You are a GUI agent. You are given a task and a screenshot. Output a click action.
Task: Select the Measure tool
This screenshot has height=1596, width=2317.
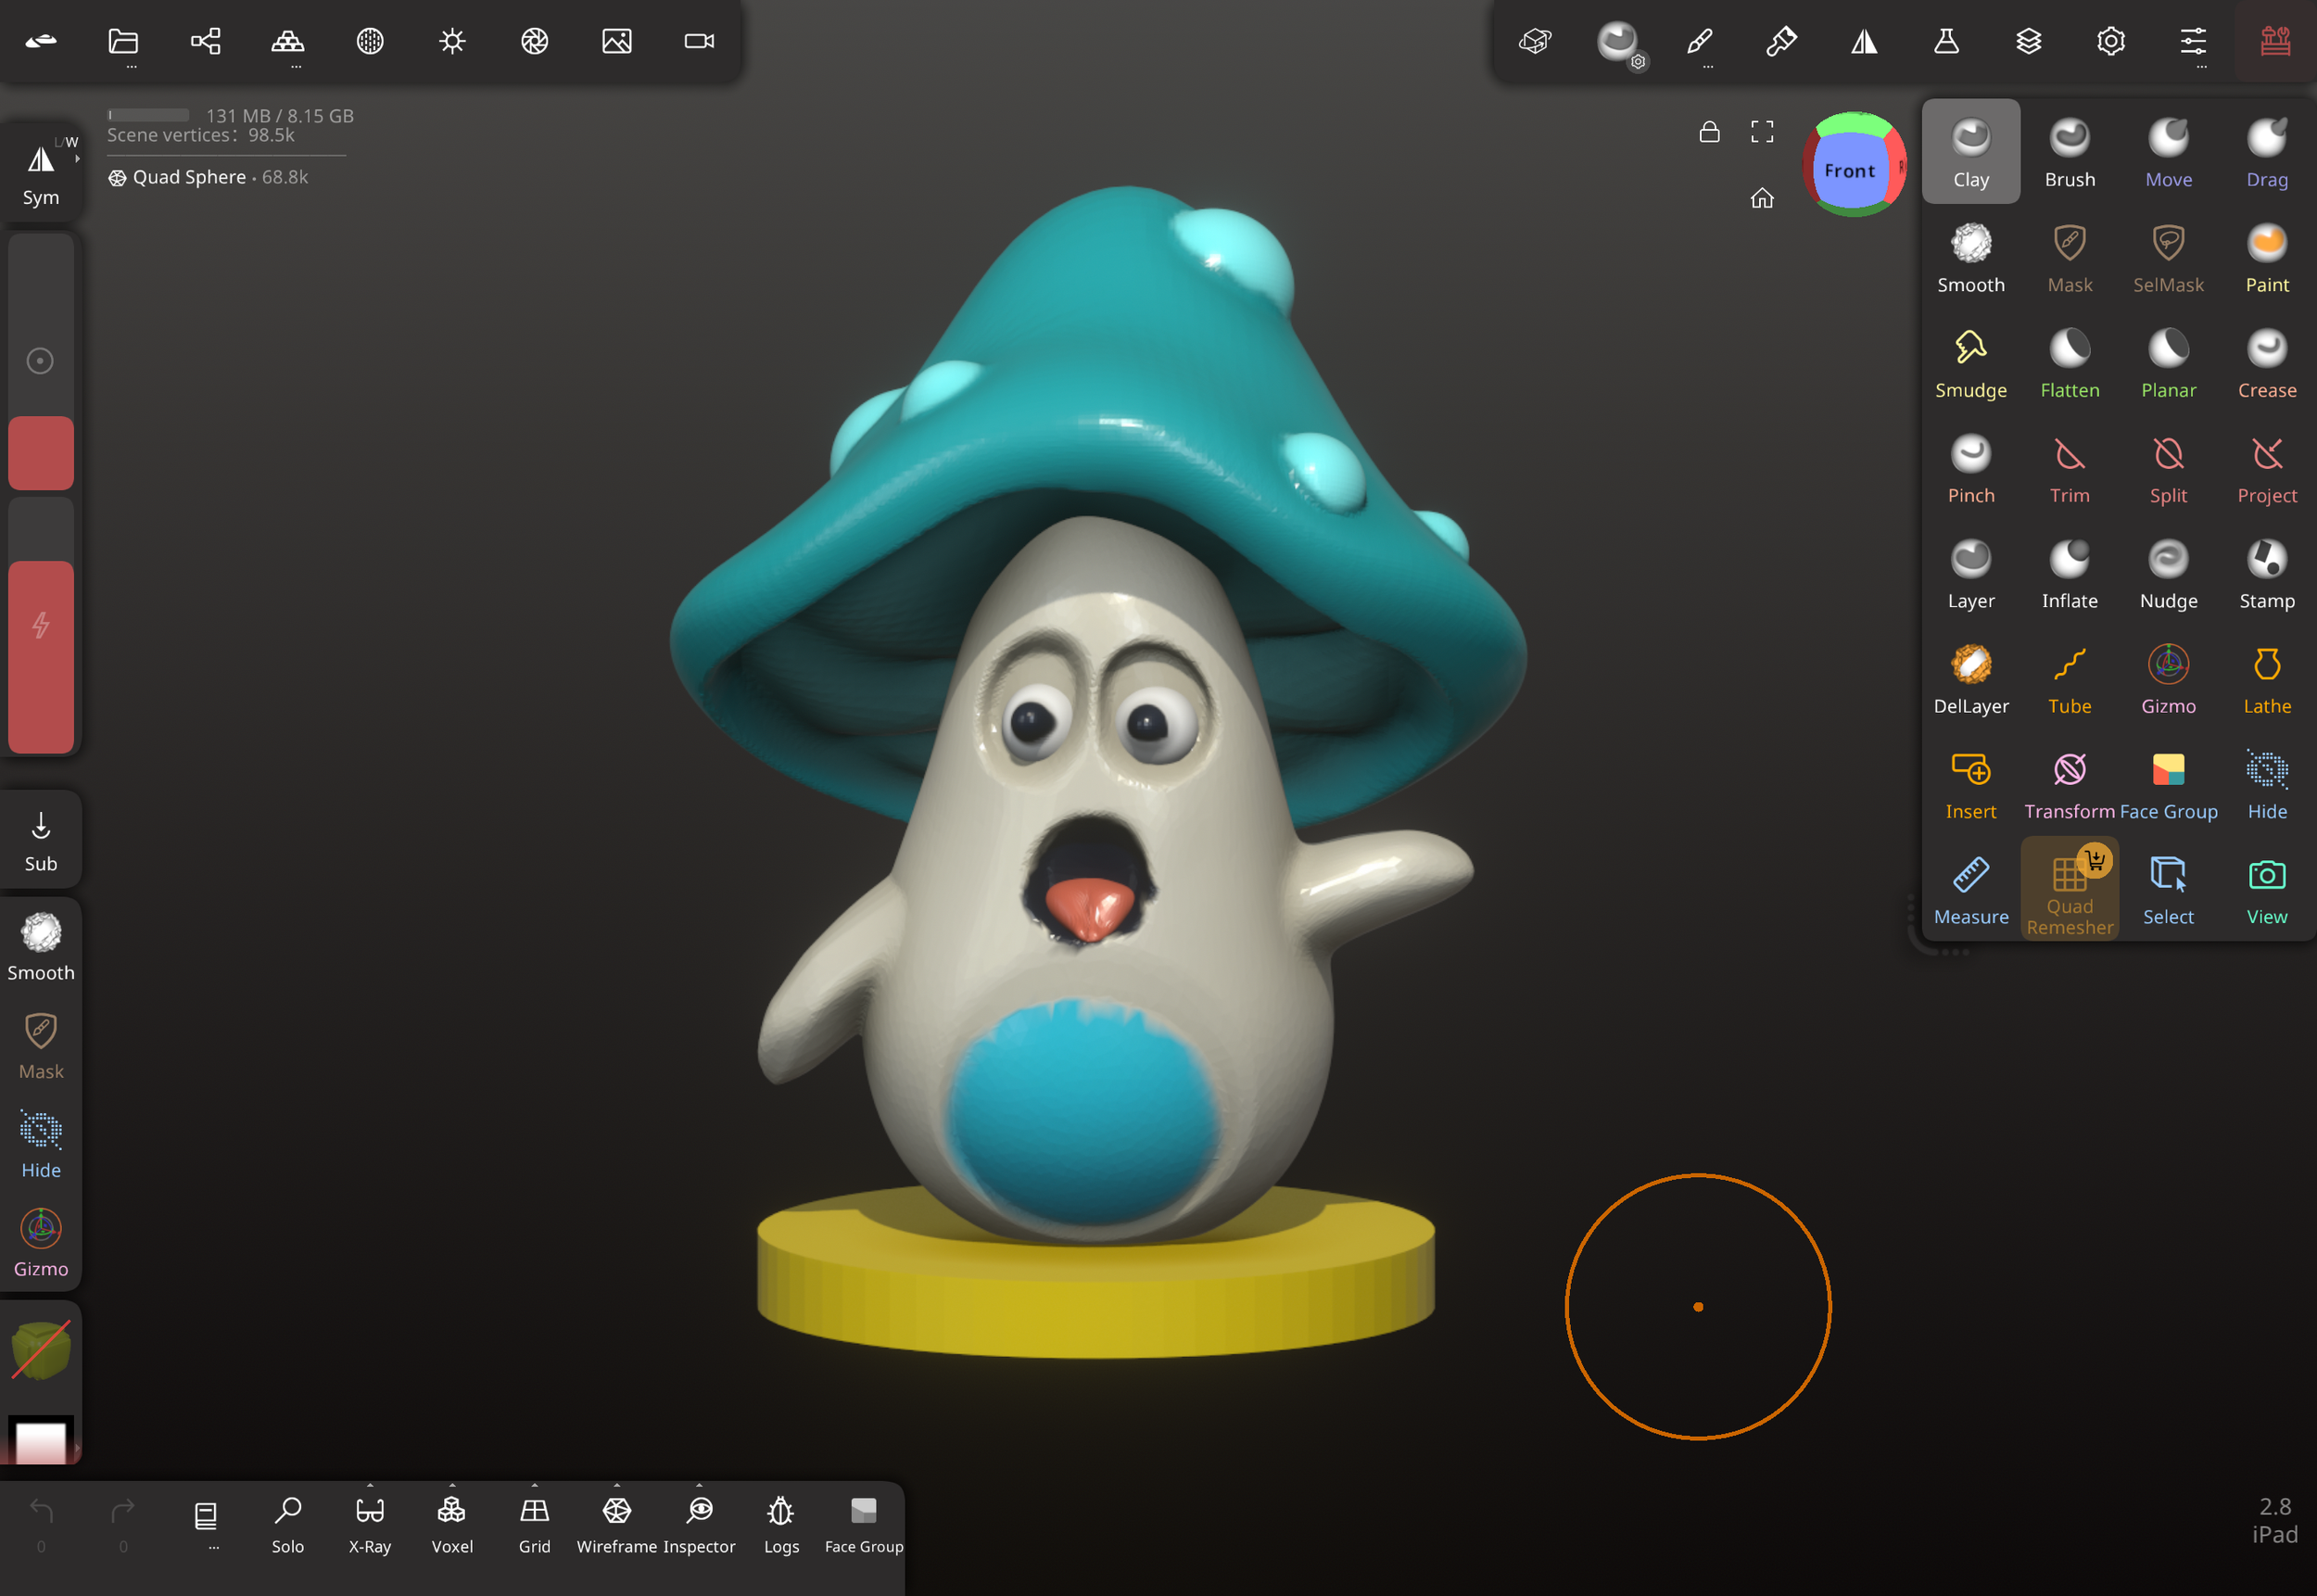[x=1970, y=889]
